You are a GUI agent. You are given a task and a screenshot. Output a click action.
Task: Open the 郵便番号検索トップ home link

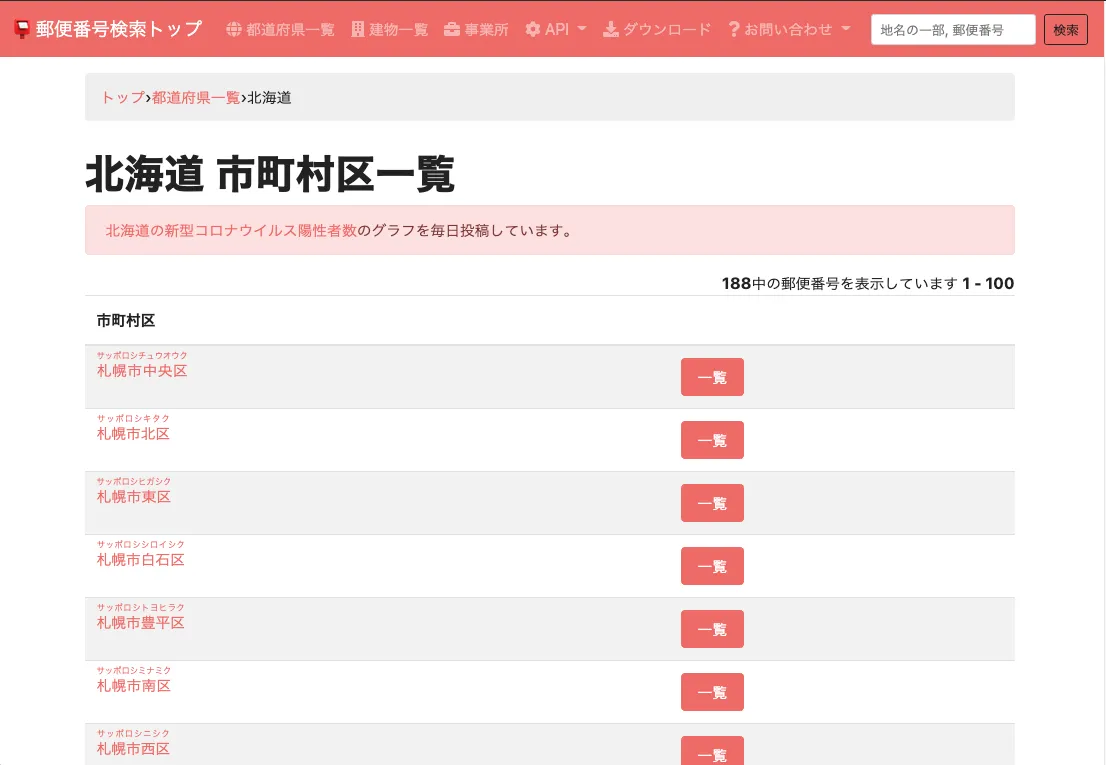pos(118,29)
